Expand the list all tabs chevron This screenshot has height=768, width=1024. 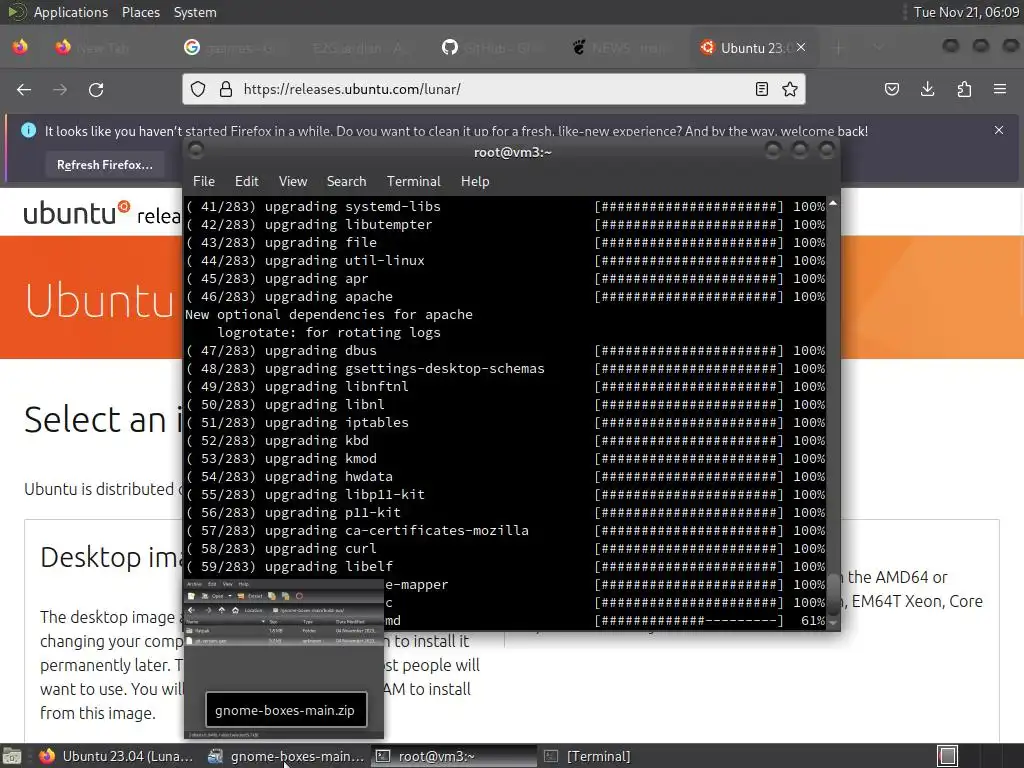[878, 48]
